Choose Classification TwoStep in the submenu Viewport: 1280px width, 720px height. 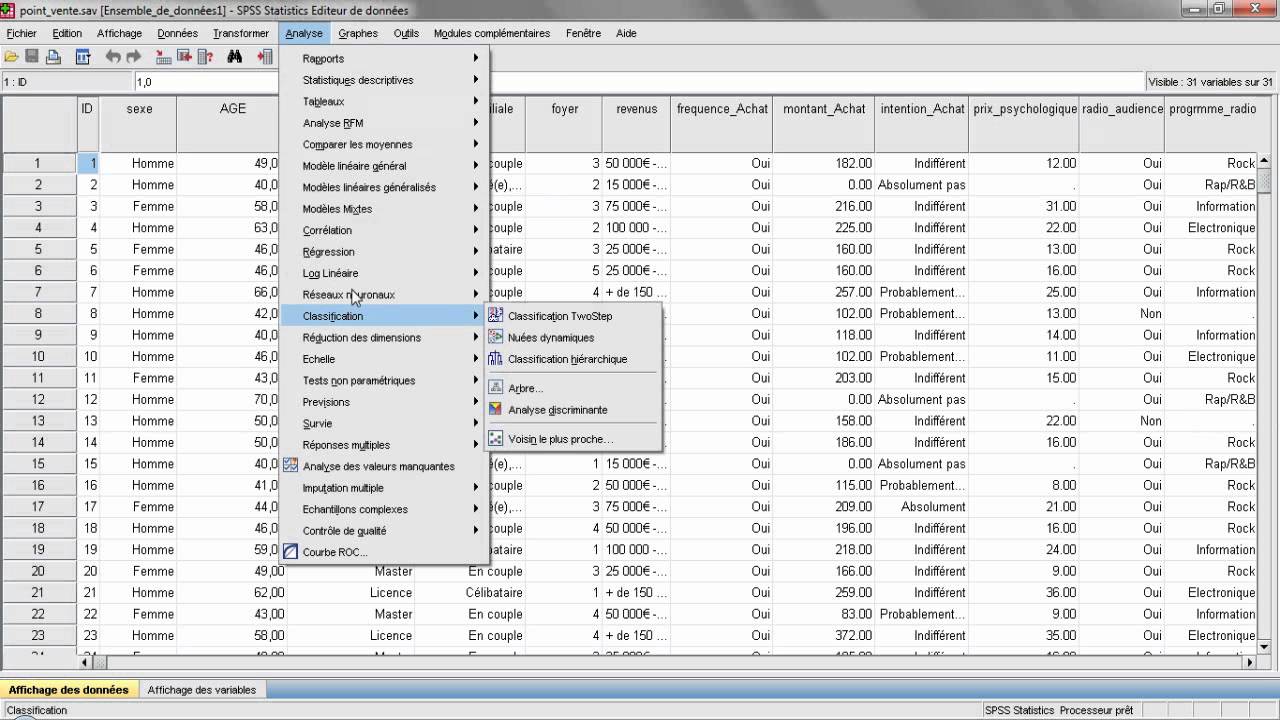pos(573,316)
